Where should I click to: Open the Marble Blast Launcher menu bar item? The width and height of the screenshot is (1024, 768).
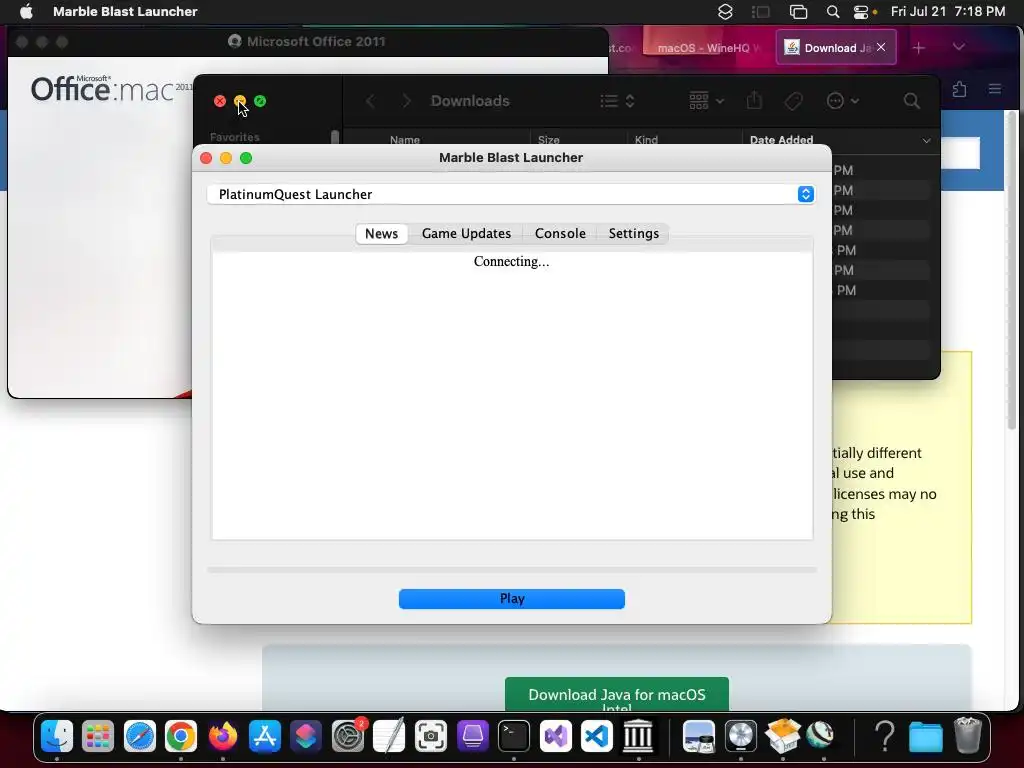125,11
